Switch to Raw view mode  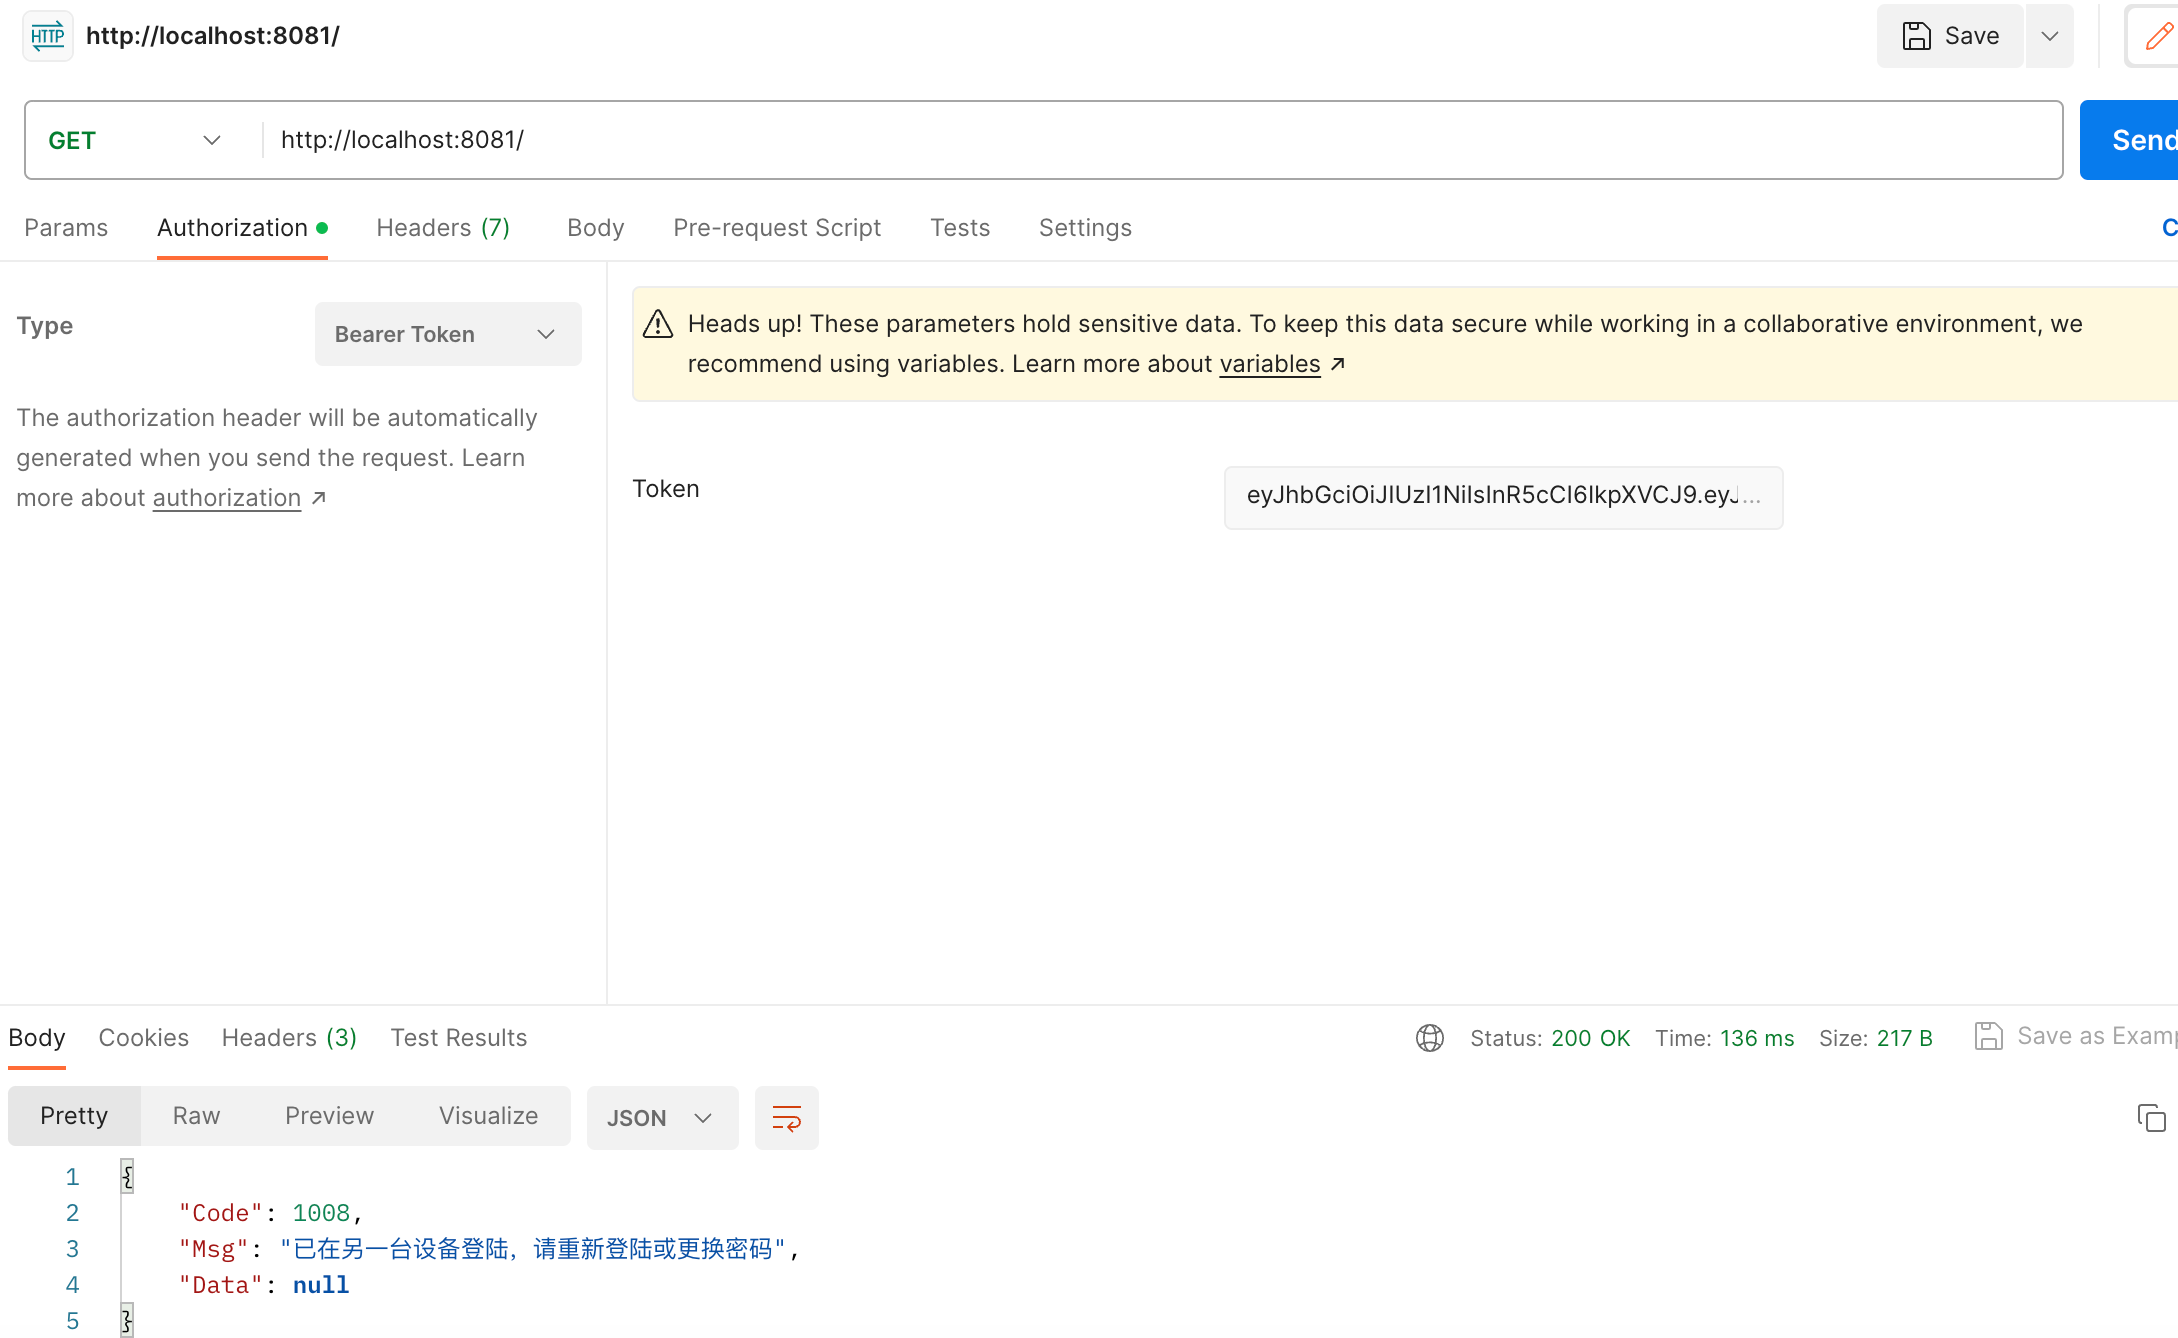pos(196,1116)
